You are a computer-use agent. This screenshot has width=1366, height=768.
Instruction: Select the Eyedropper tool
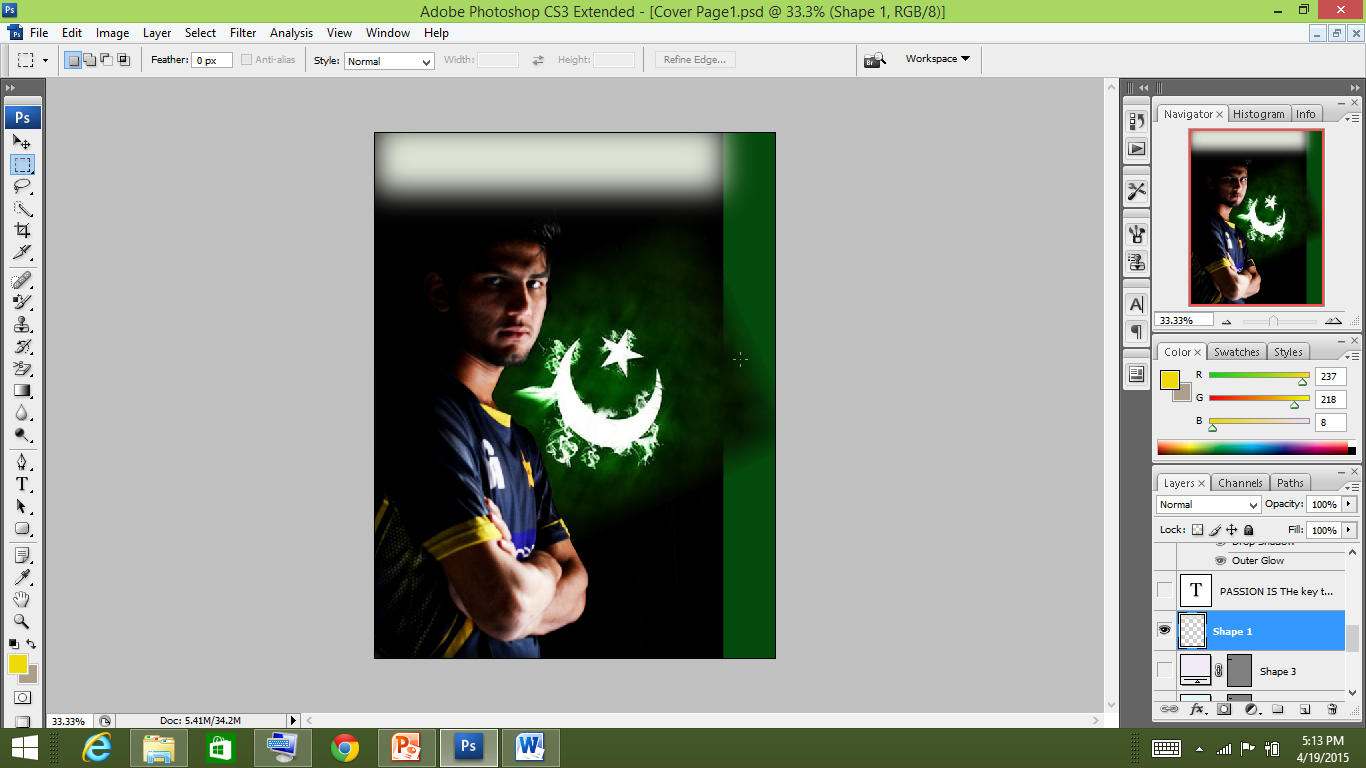click(x=22, y=577)
